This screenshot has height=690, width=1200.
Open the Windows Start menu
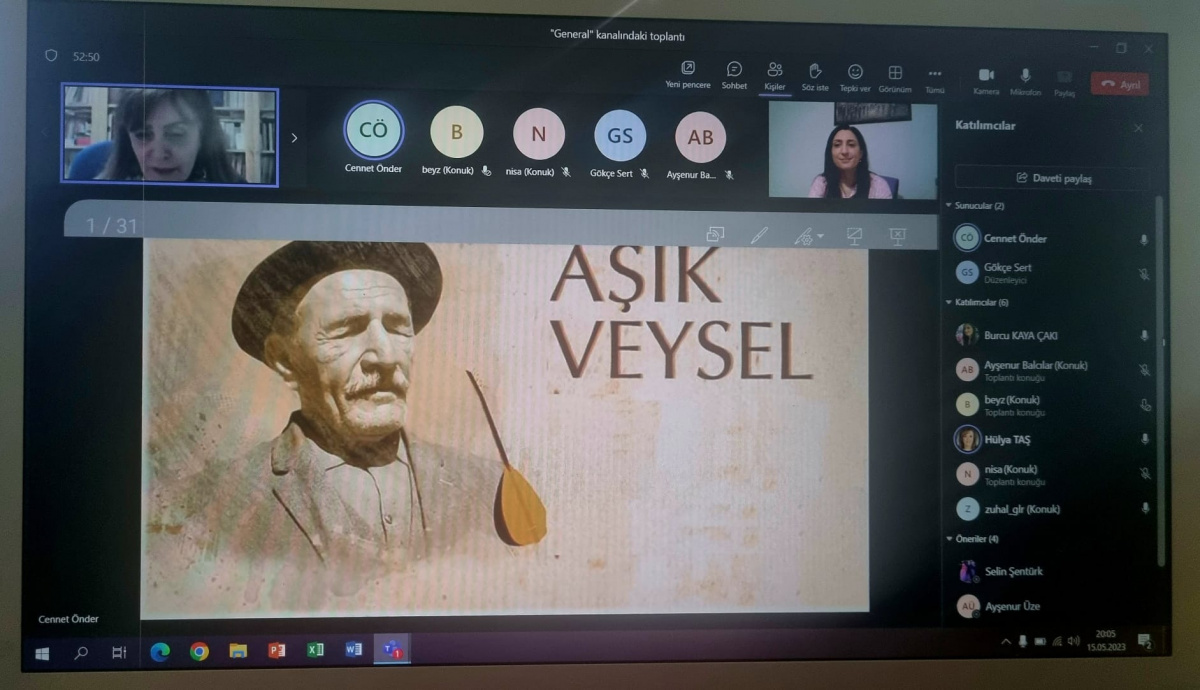pyautogui.click(x=42, y=653)
